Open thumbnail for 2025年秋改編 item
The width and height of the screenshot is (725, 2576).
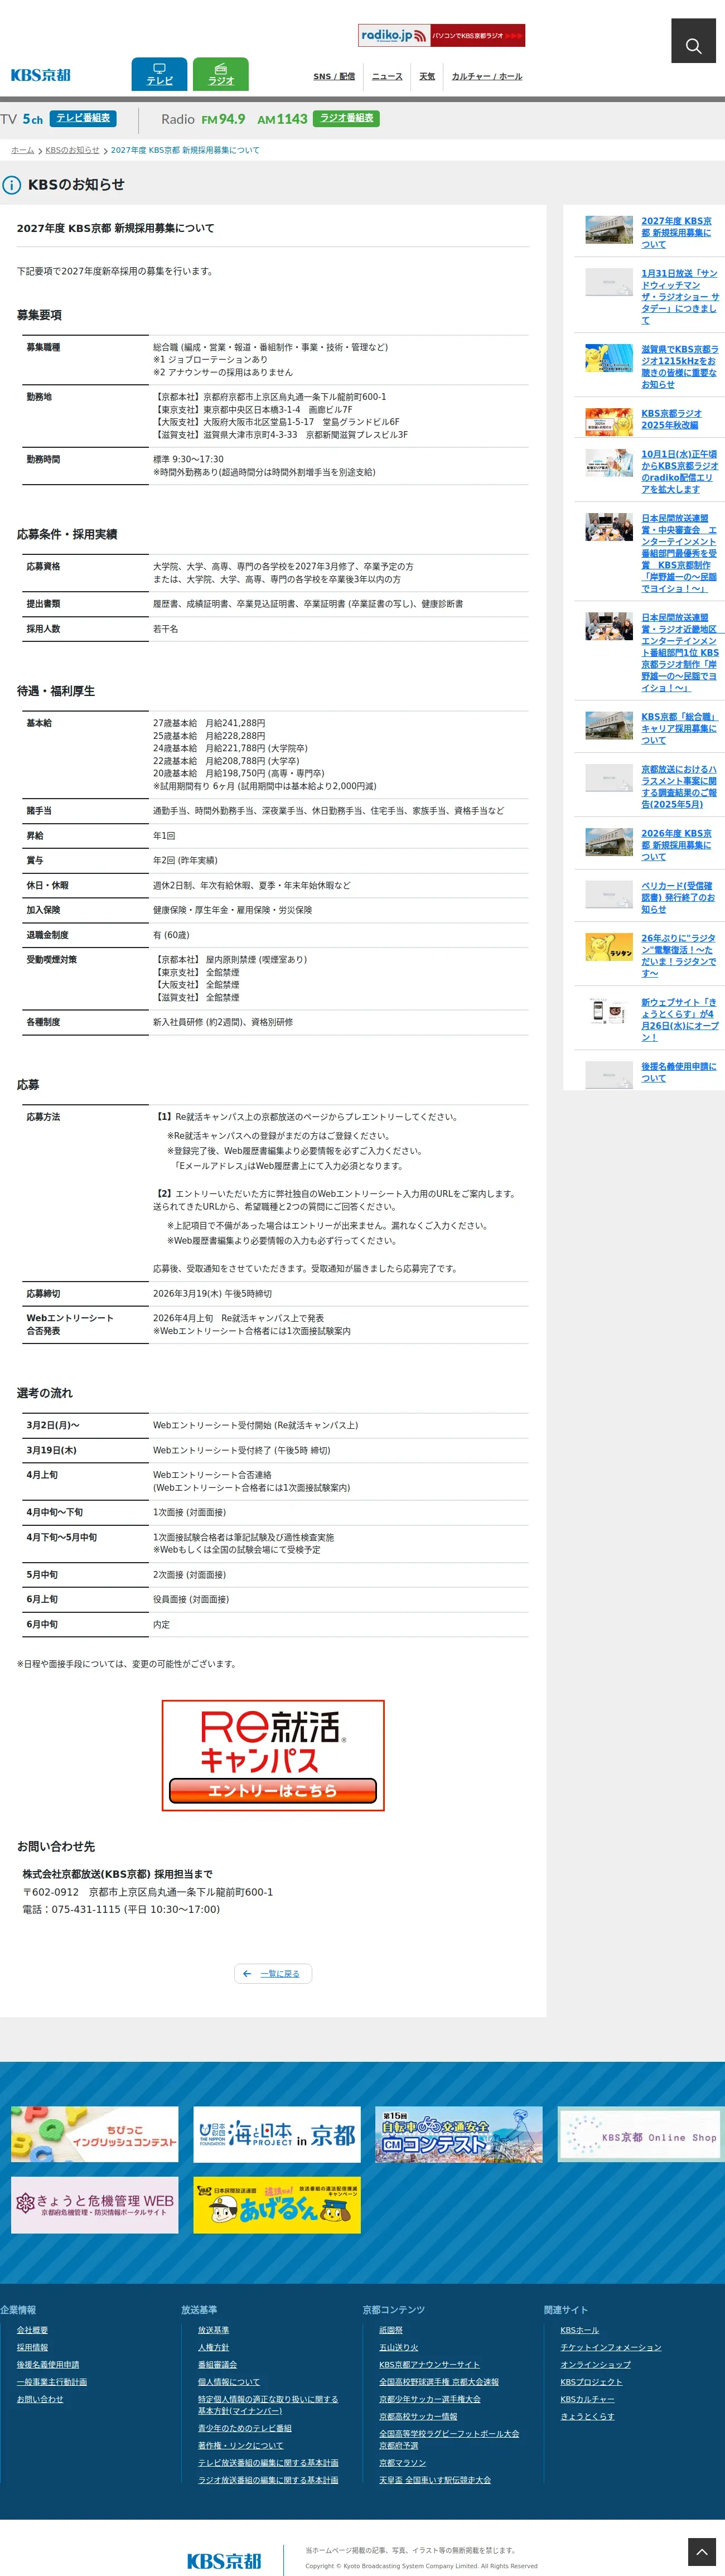(x=609, y=422)
